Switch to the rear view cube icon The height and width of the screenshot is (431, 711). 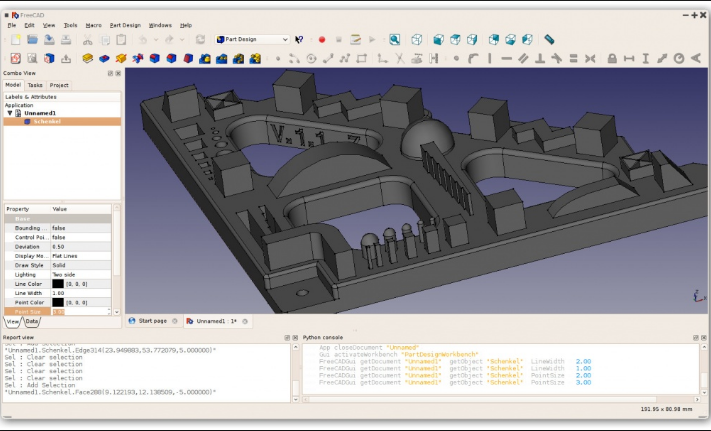tap(494, 40)
